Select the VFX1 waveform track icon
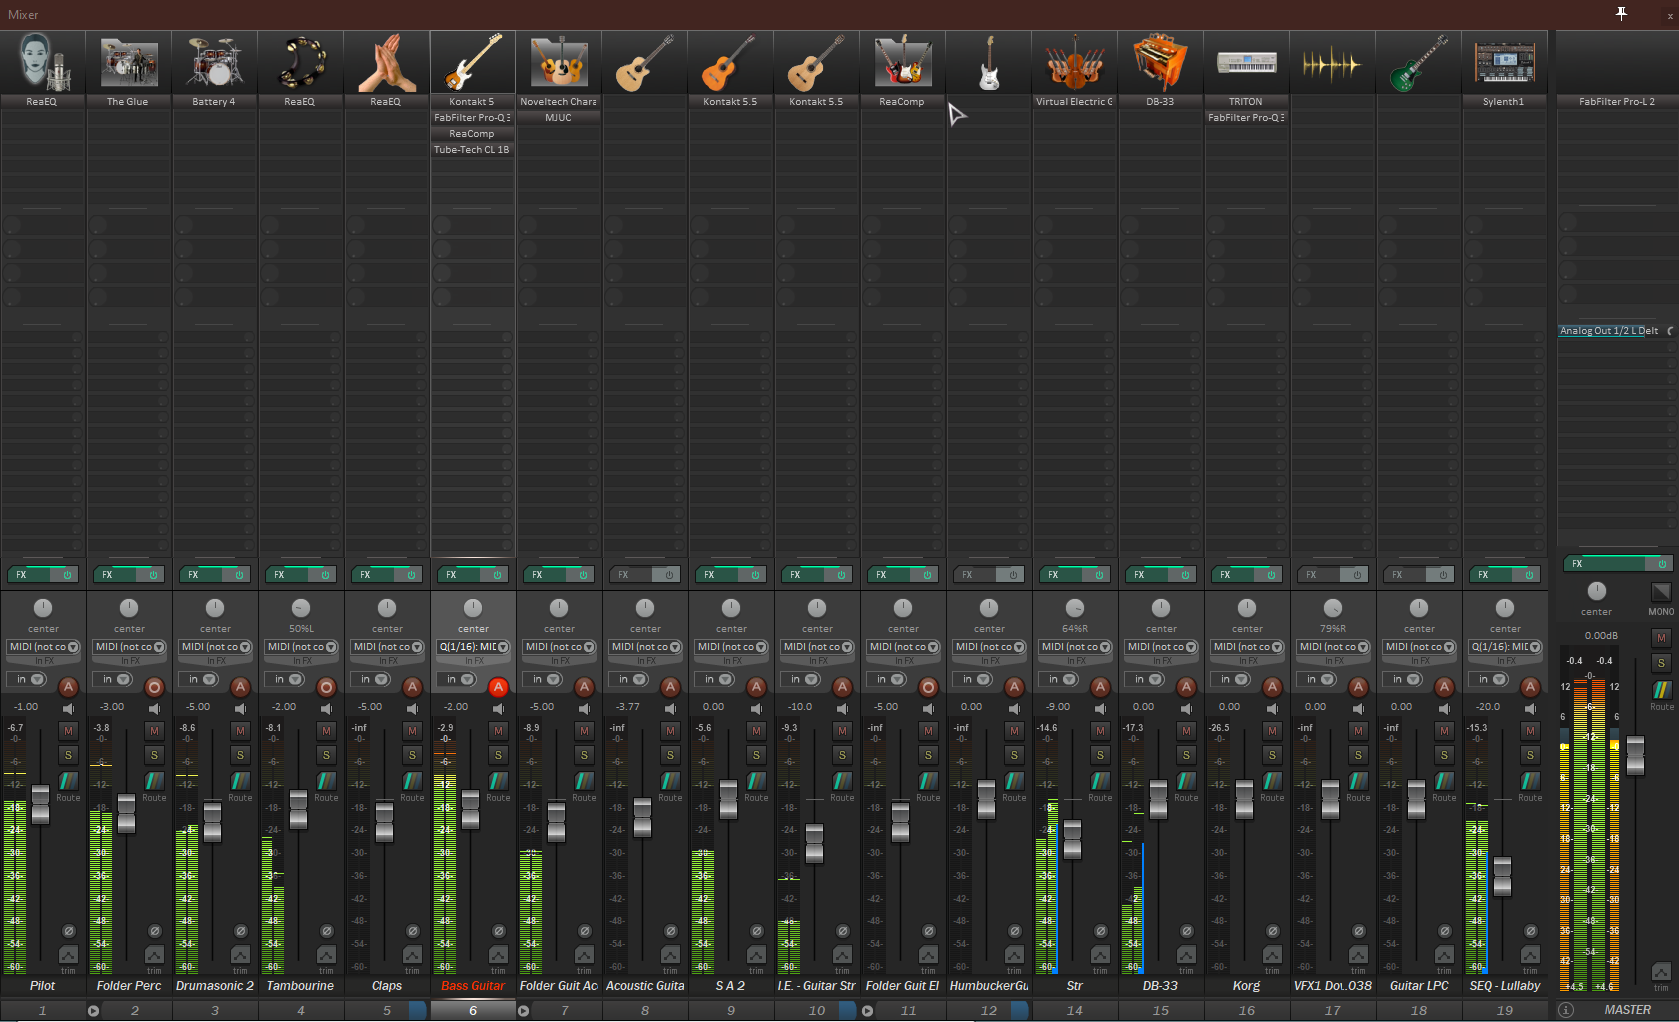The height and width of the screenshot is (1022, 1679). coord(1333,63)
